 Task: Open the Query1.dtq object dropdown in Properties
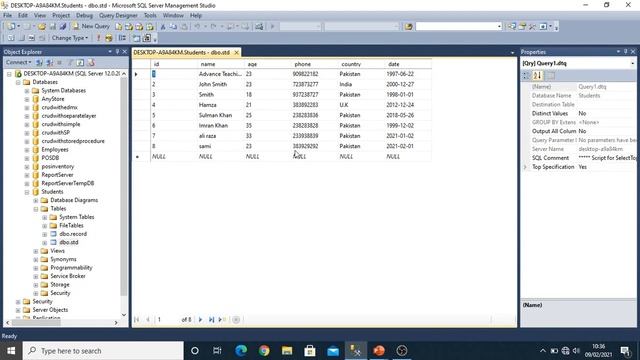(632, 63)
